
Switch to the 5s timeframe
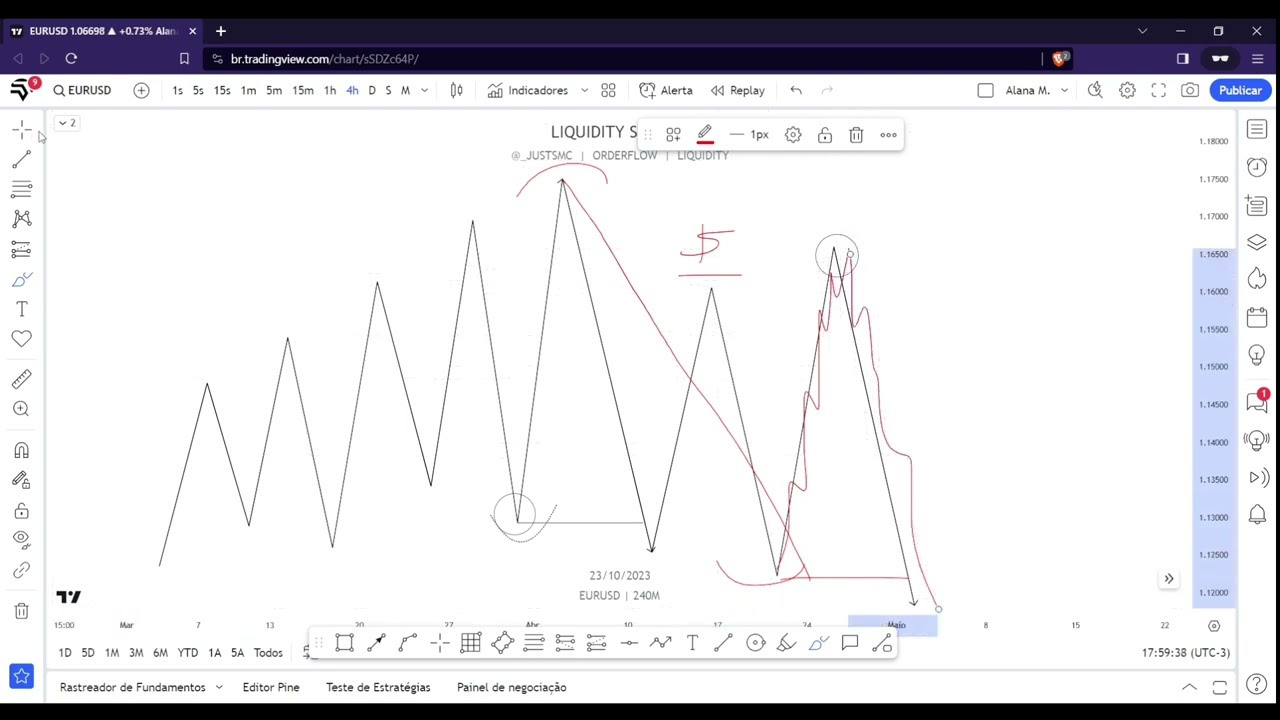point(198,90)
